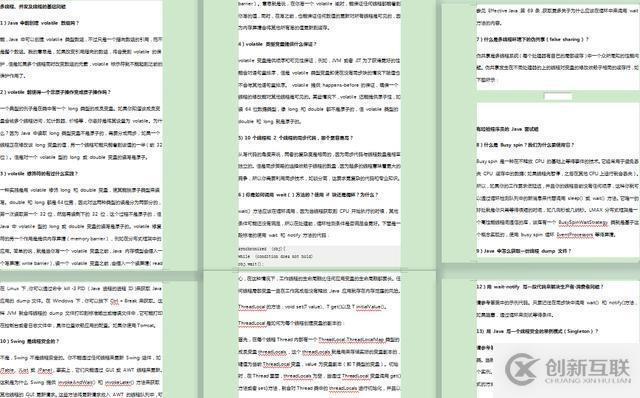Click heading "1) Java 中能创建 volatile 数组吗"

40,23
